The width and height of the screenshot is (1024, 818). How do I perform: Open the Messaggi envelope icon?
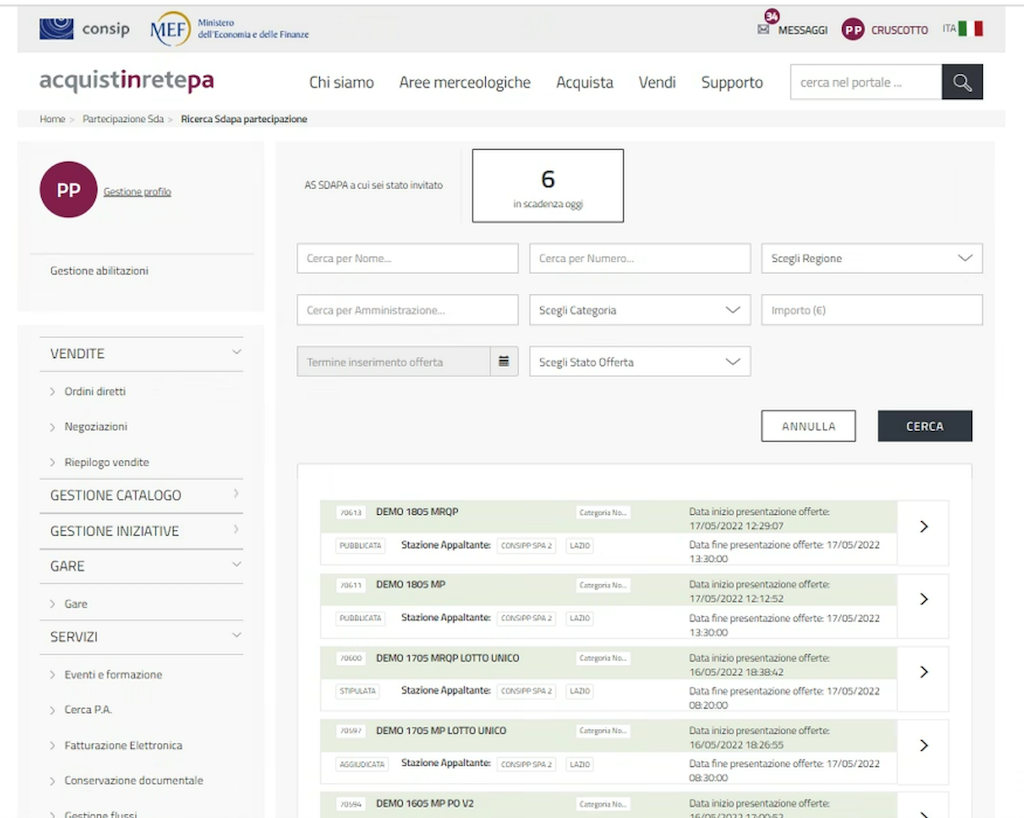tap(764, 30)
